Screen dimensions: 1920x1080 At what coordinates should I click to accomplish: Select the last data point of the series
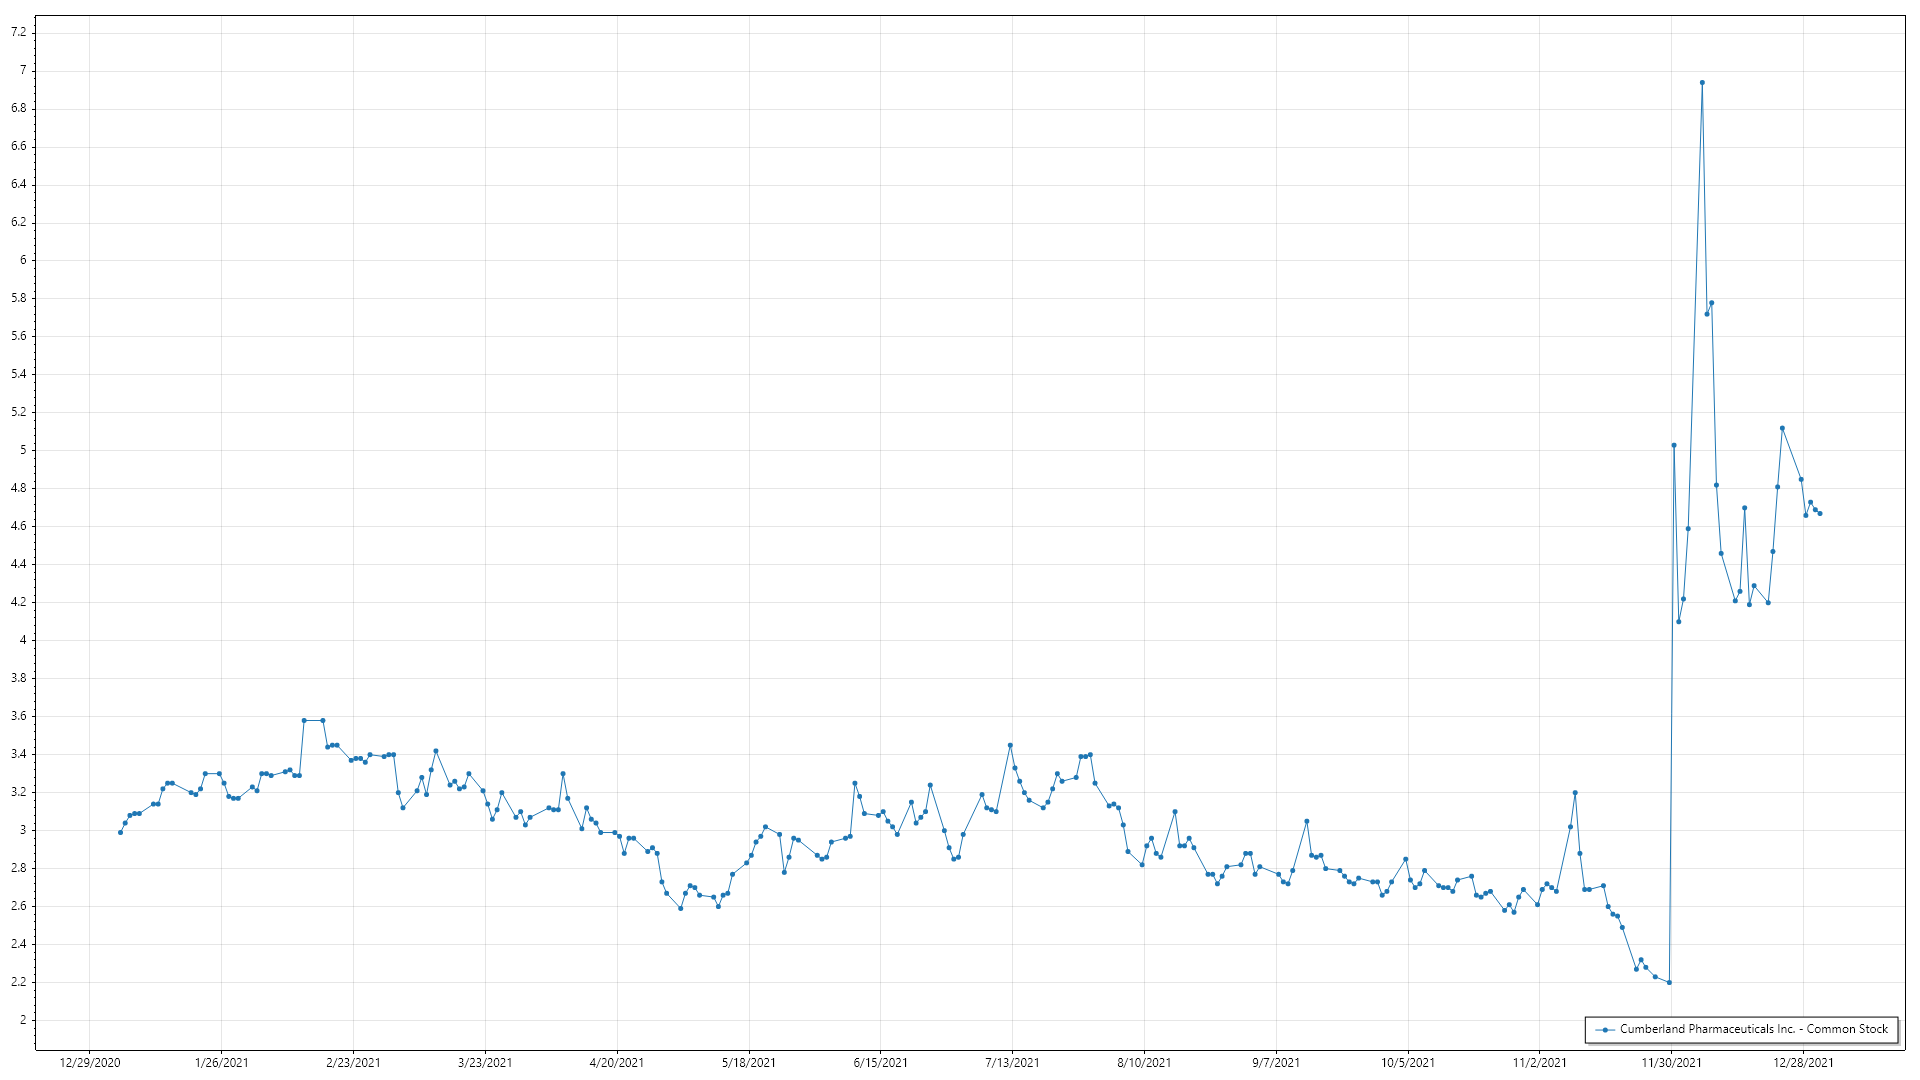[1820, 513]
